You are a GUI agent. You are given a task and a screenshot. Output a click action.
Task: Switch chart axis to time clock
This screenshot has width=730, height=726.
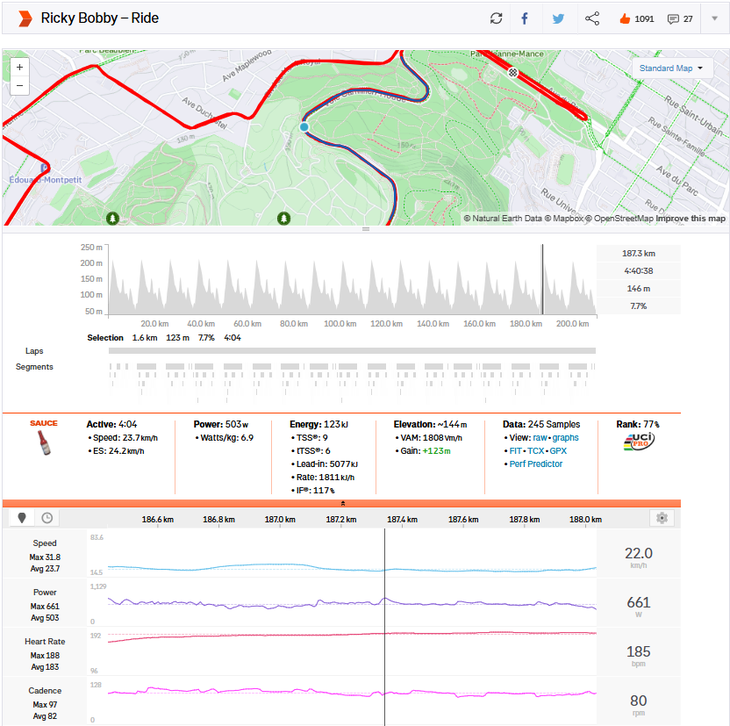coord(47,518)
